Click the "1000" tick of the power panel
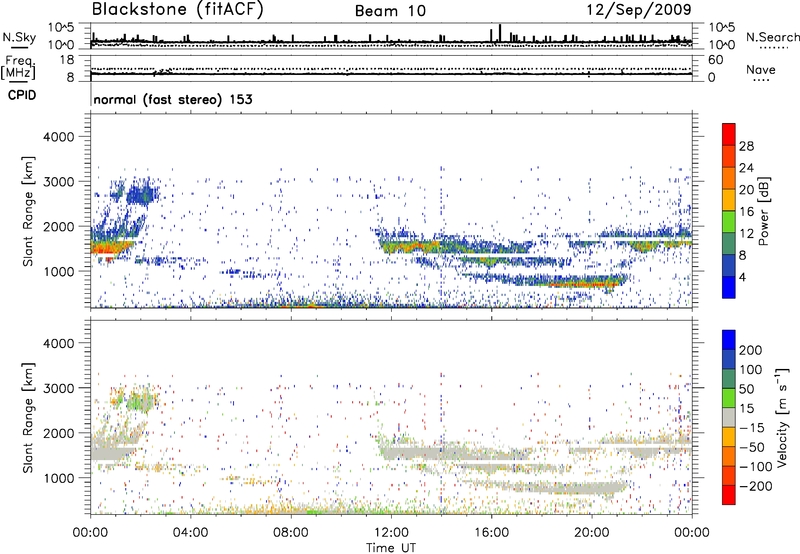 point(58,271)
